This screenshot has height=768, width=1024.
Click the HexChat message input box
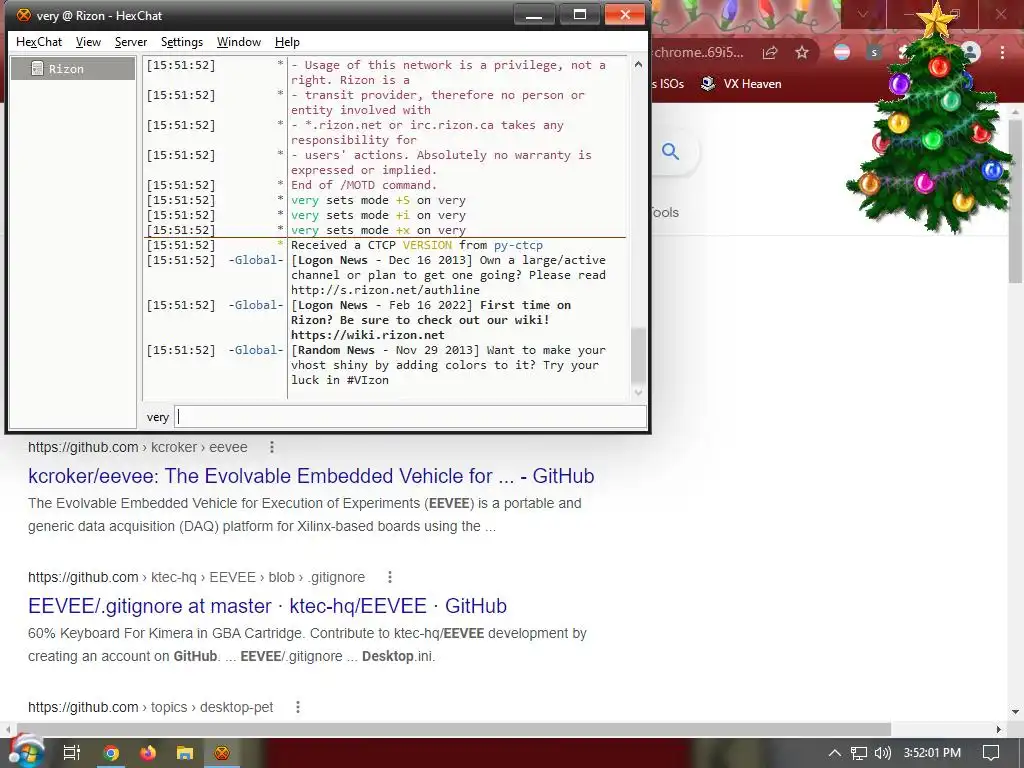pyautogui.click(x=411, y=417)
